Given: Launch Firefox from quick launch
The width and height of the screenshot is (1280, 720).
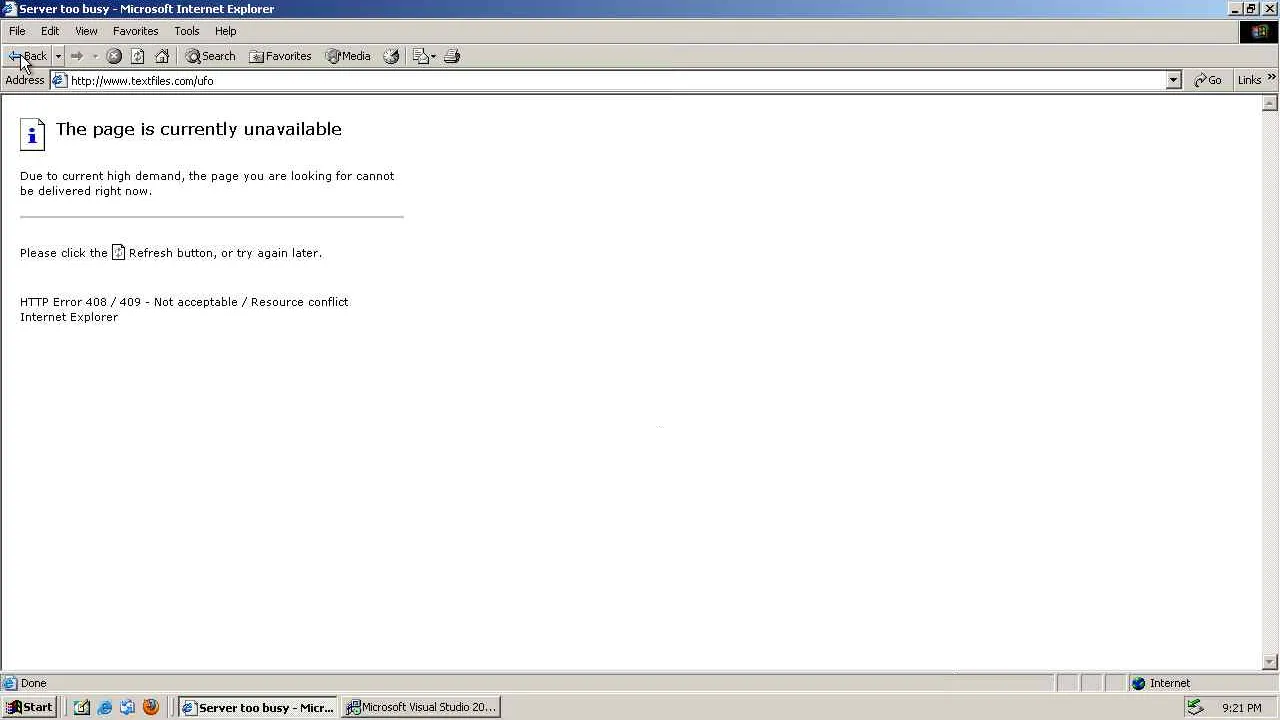Looking at the screenshot, I should 151,707.
